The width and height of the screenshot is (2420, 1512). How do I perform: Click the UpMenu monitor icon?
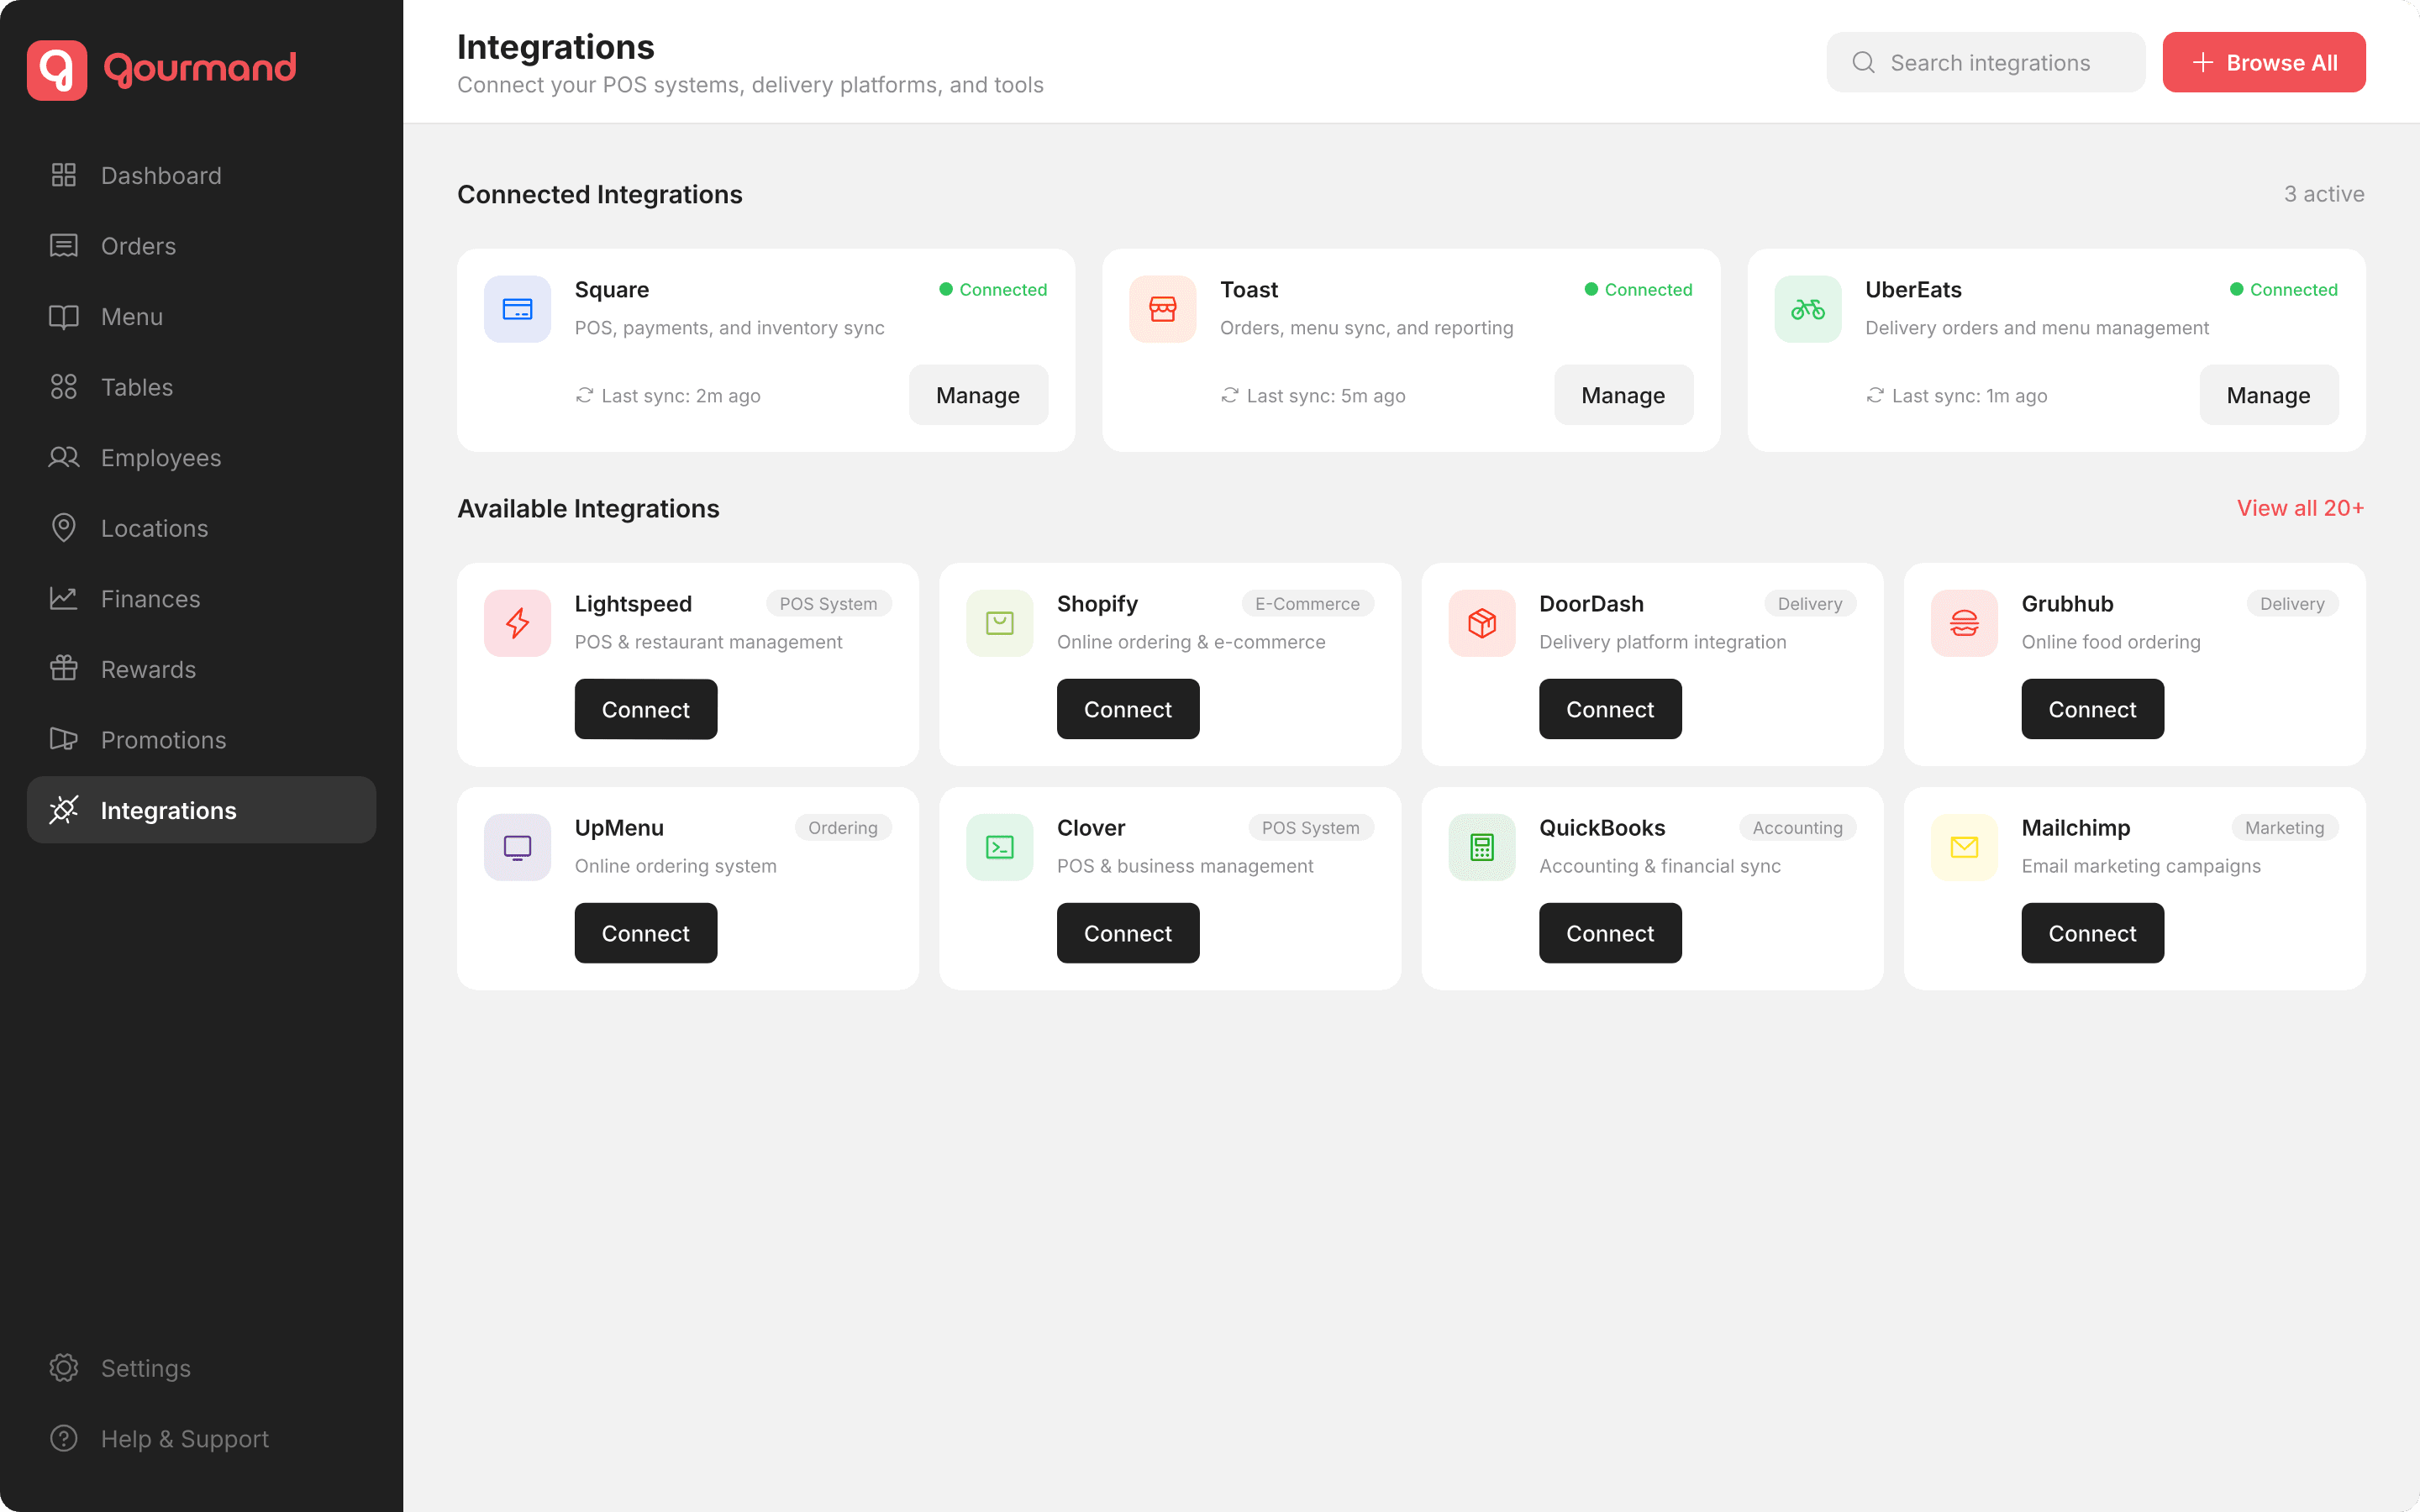[x=517, y=847]
